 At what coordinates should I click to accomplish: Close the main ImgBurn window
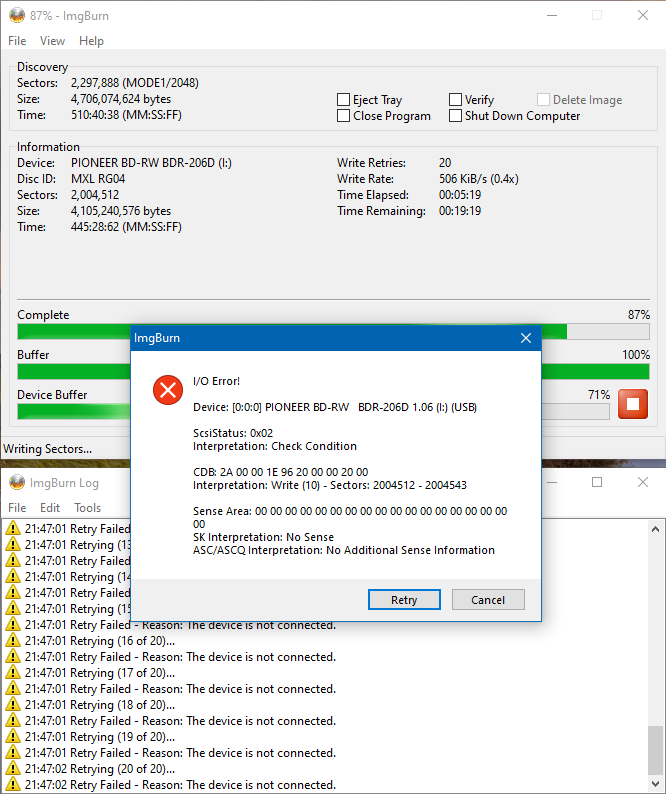pyautogui.click(x=643, y=15)
